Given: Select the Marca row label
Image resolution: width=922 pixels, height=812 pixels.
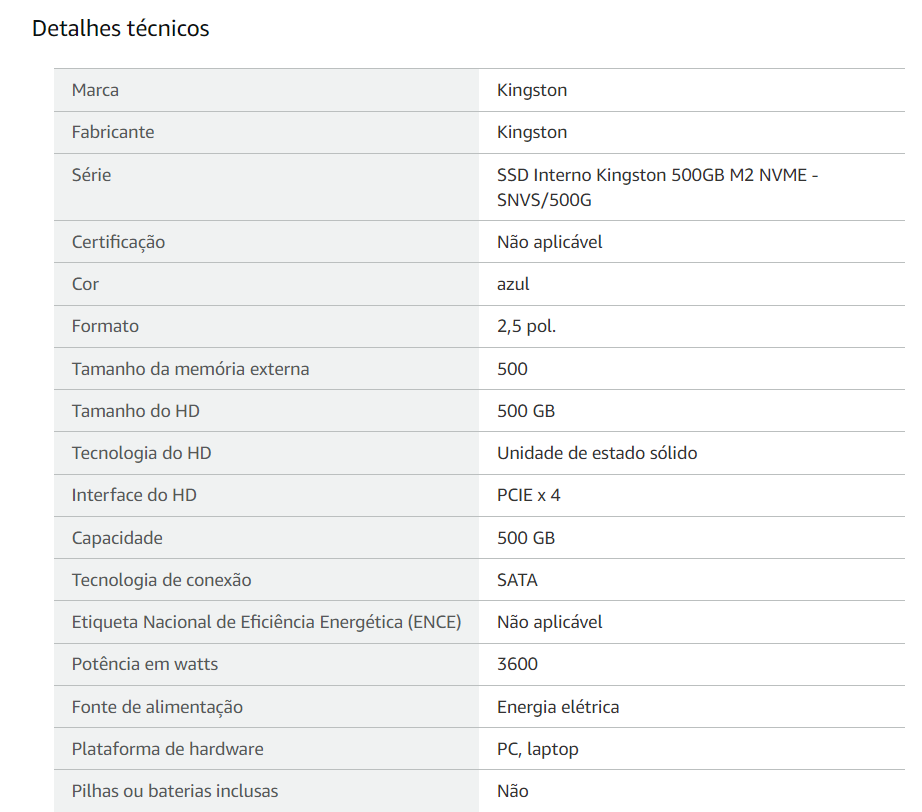Looking at the screenshot, I should coord(95,90).
